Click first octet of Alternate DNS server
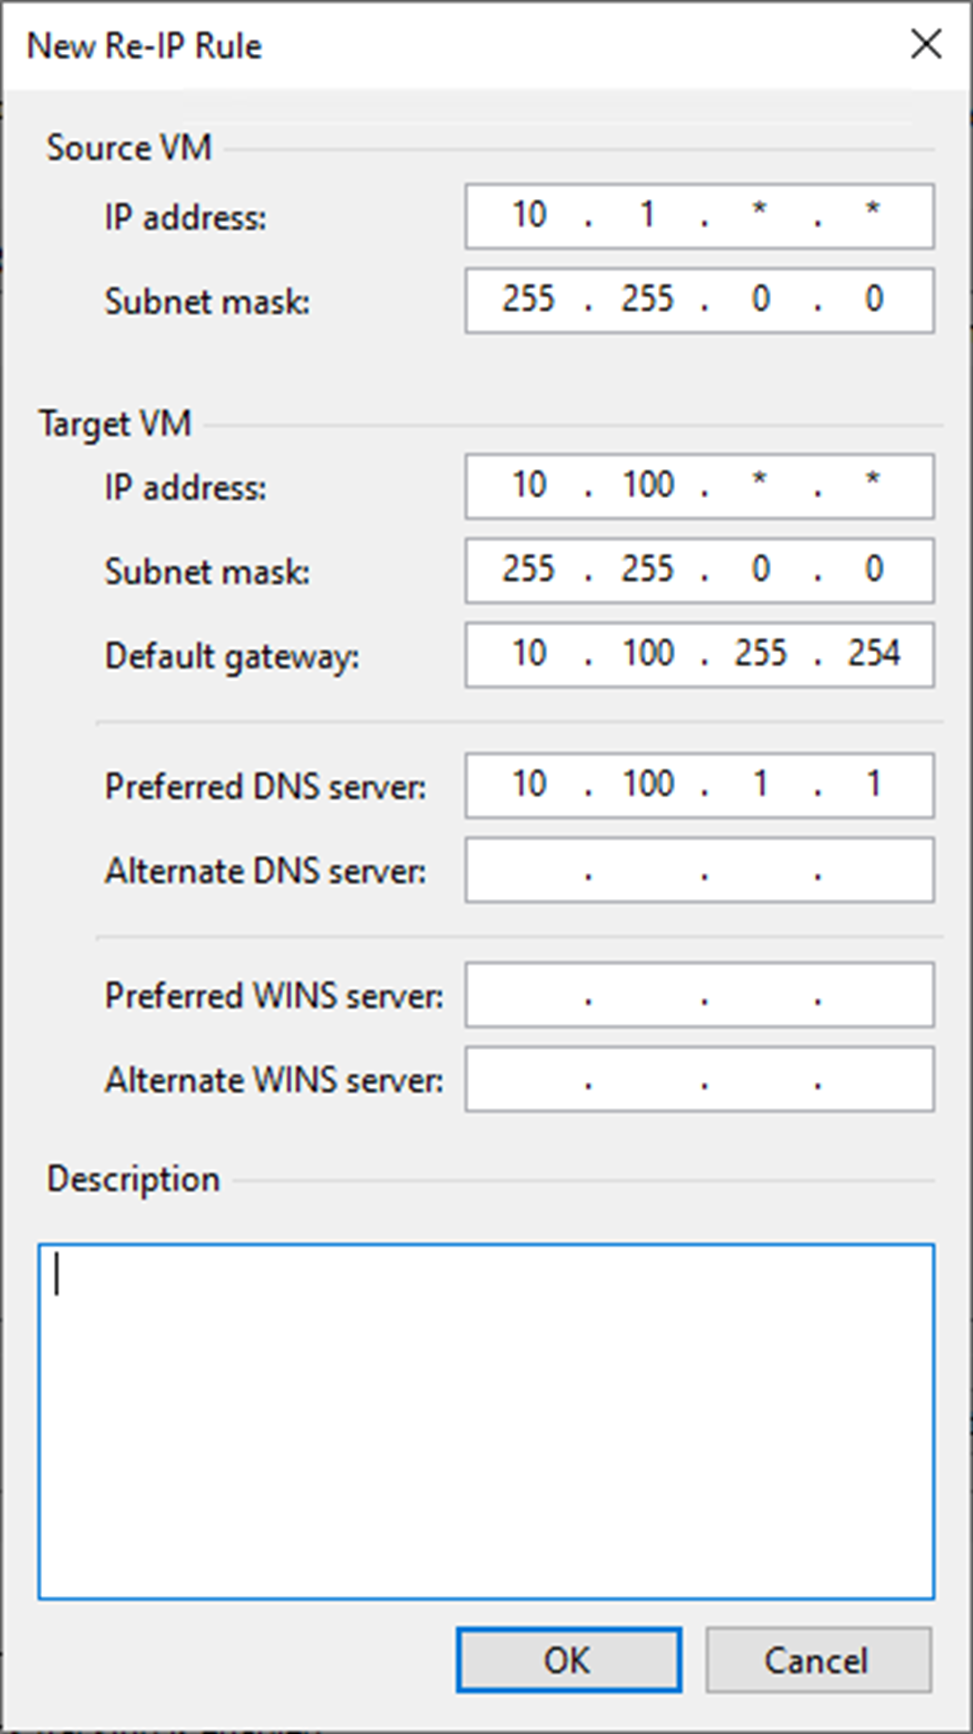This screenshot has width=973, height=1734. click(x=529, y=870)
